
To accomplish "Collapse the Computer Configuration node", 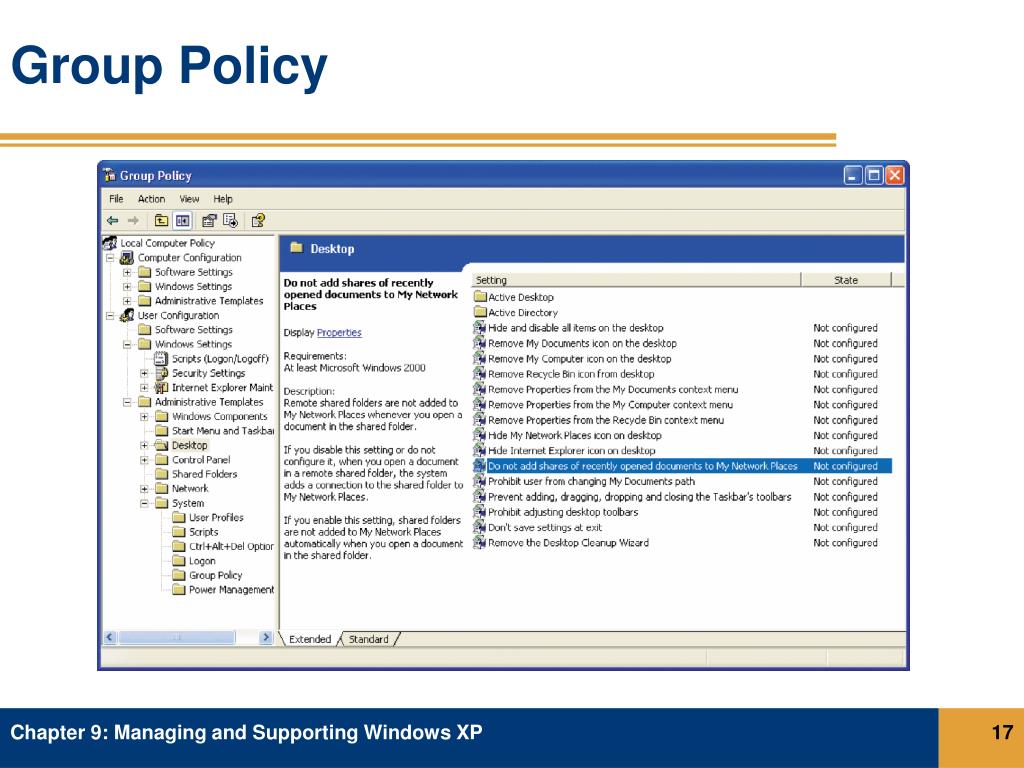I will point(110,258).
